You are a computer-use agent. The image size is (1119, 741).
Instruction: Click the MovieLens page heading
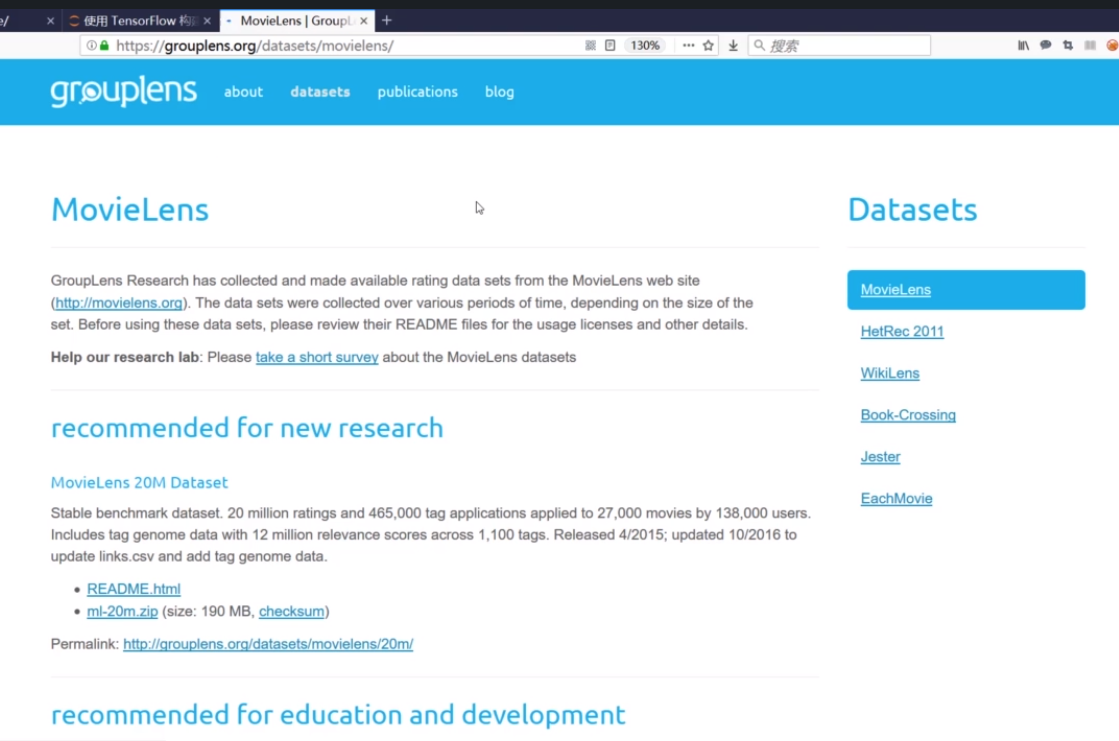[130, 210]
